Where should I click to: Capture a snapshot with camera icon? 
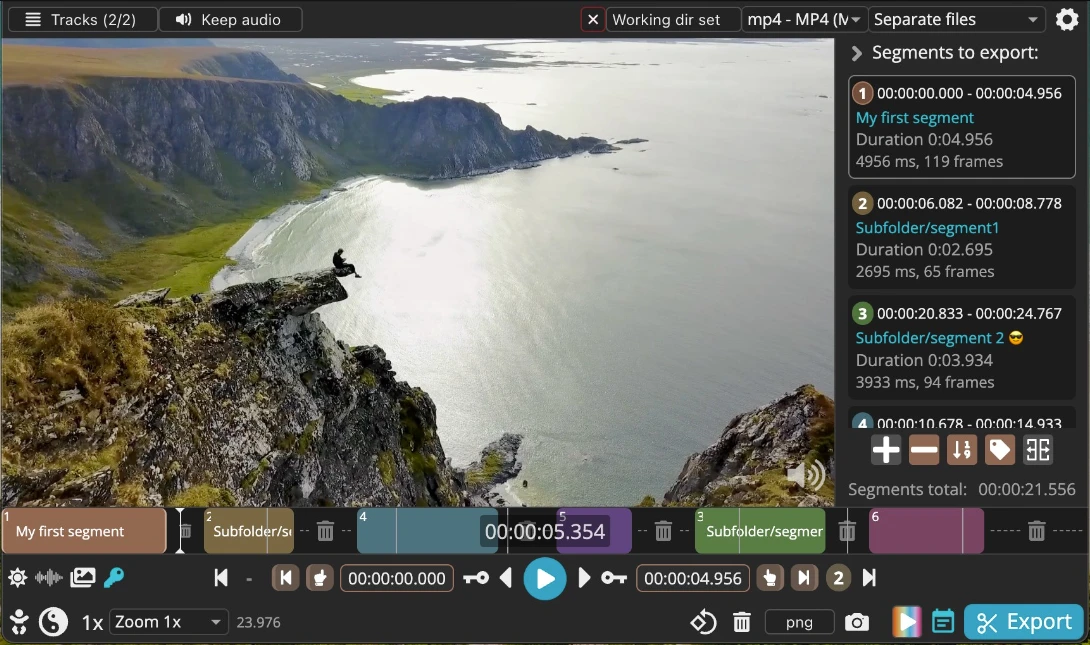(856, 622)
